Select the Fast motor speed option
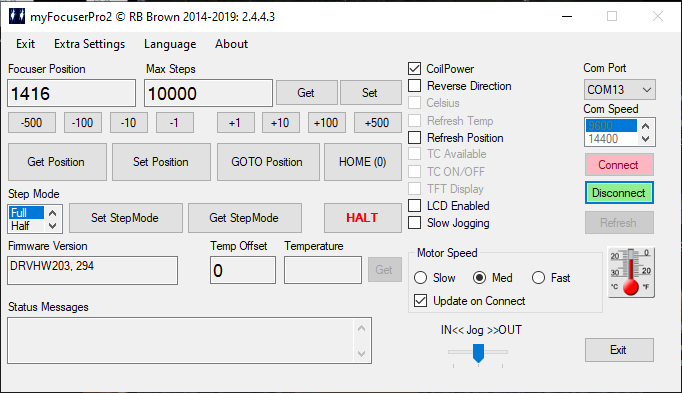This screenshot has width=682, height=393. (538, 278)
